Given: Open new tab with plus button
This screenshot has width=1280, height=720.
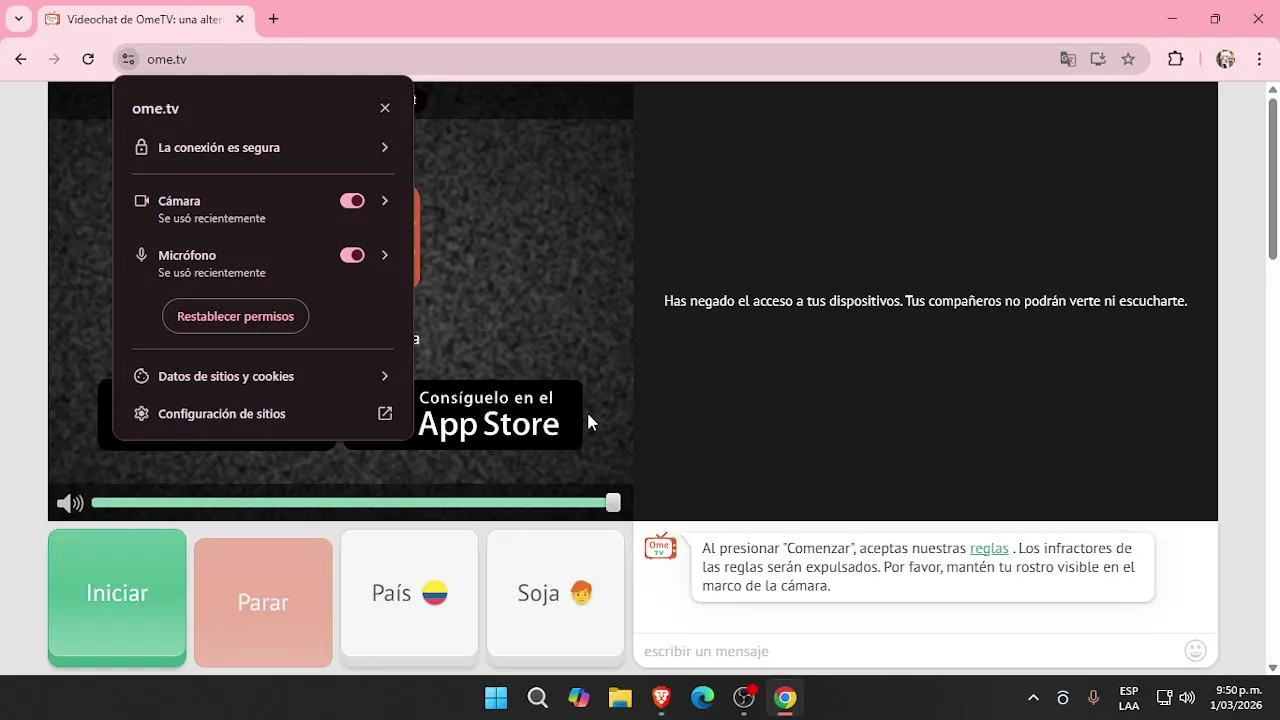Looking at the screenshot, I should [273, 19].
